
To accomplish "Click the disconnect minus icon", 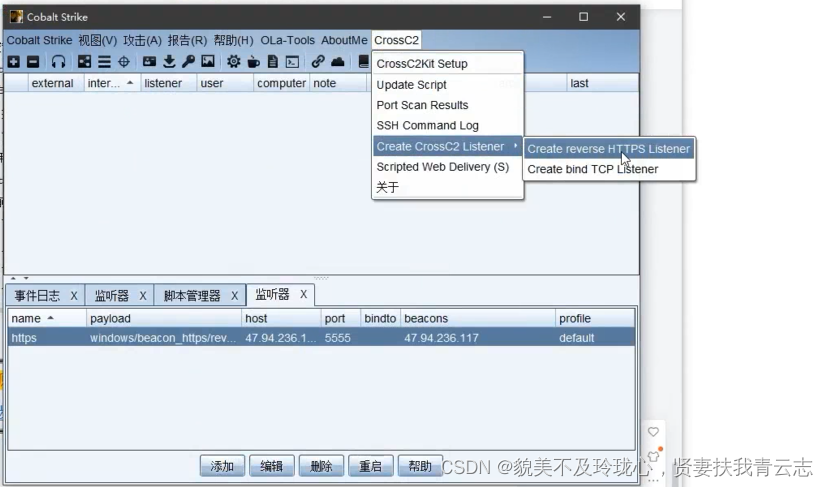I will [33, 62].
